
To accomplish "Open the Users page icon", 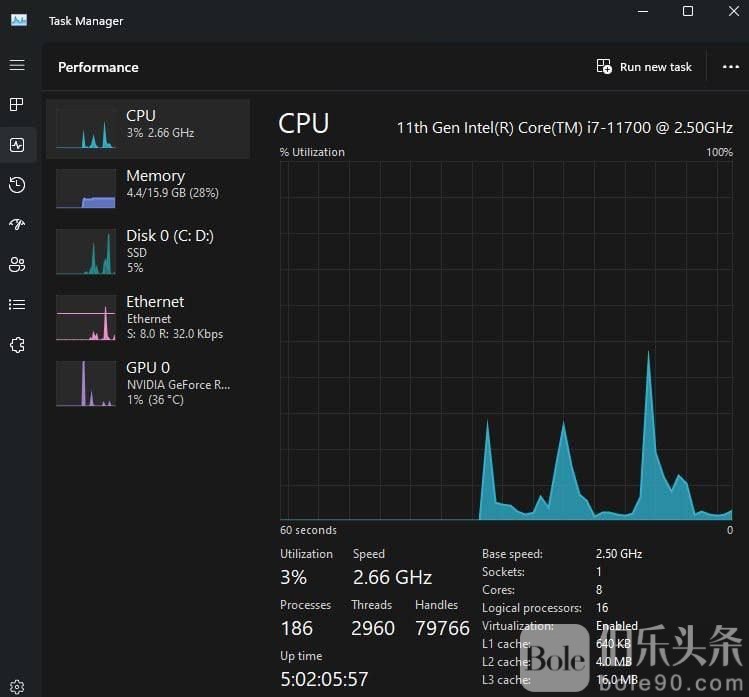I will 17,264.
